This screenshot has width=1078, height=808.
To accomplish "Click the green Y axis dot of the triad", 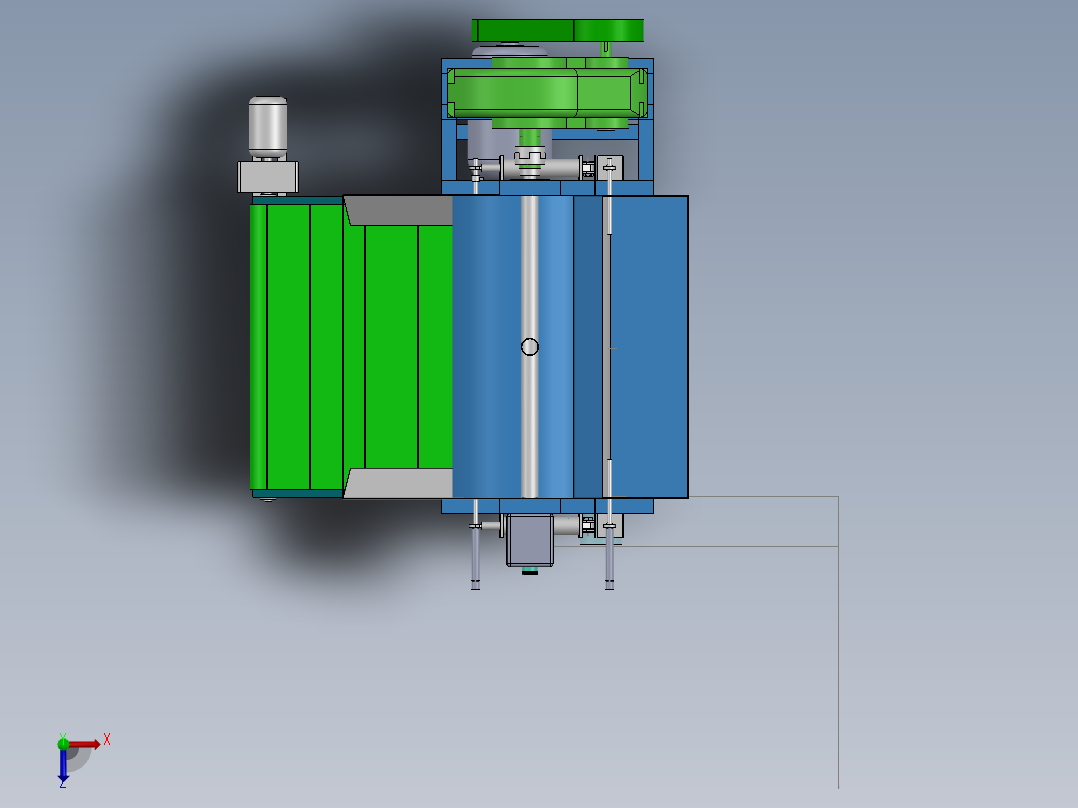I will (63, 743).
